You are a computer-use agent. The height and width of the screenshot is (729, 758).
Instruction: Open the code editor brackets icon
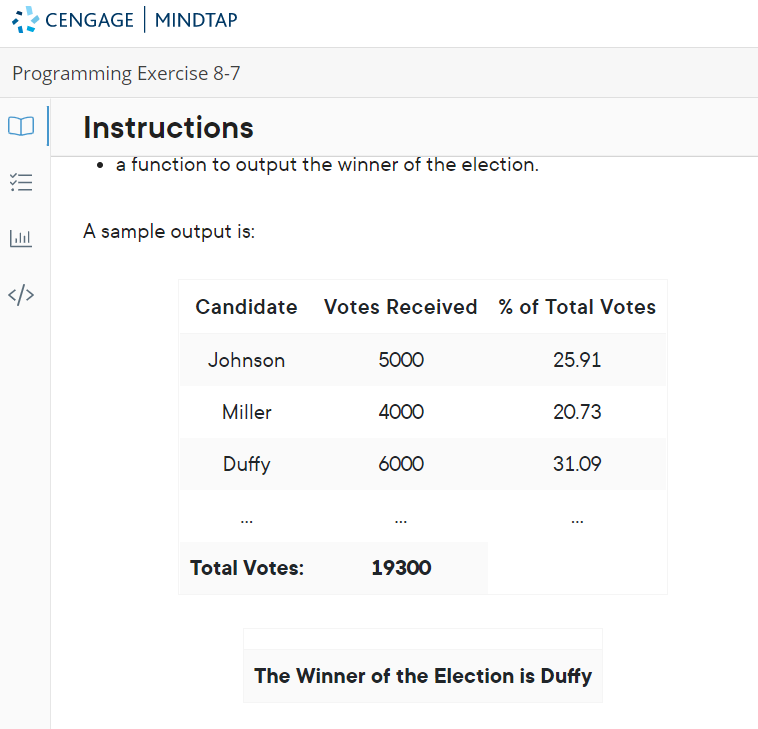pyautogui.click(x=21, y=295)
